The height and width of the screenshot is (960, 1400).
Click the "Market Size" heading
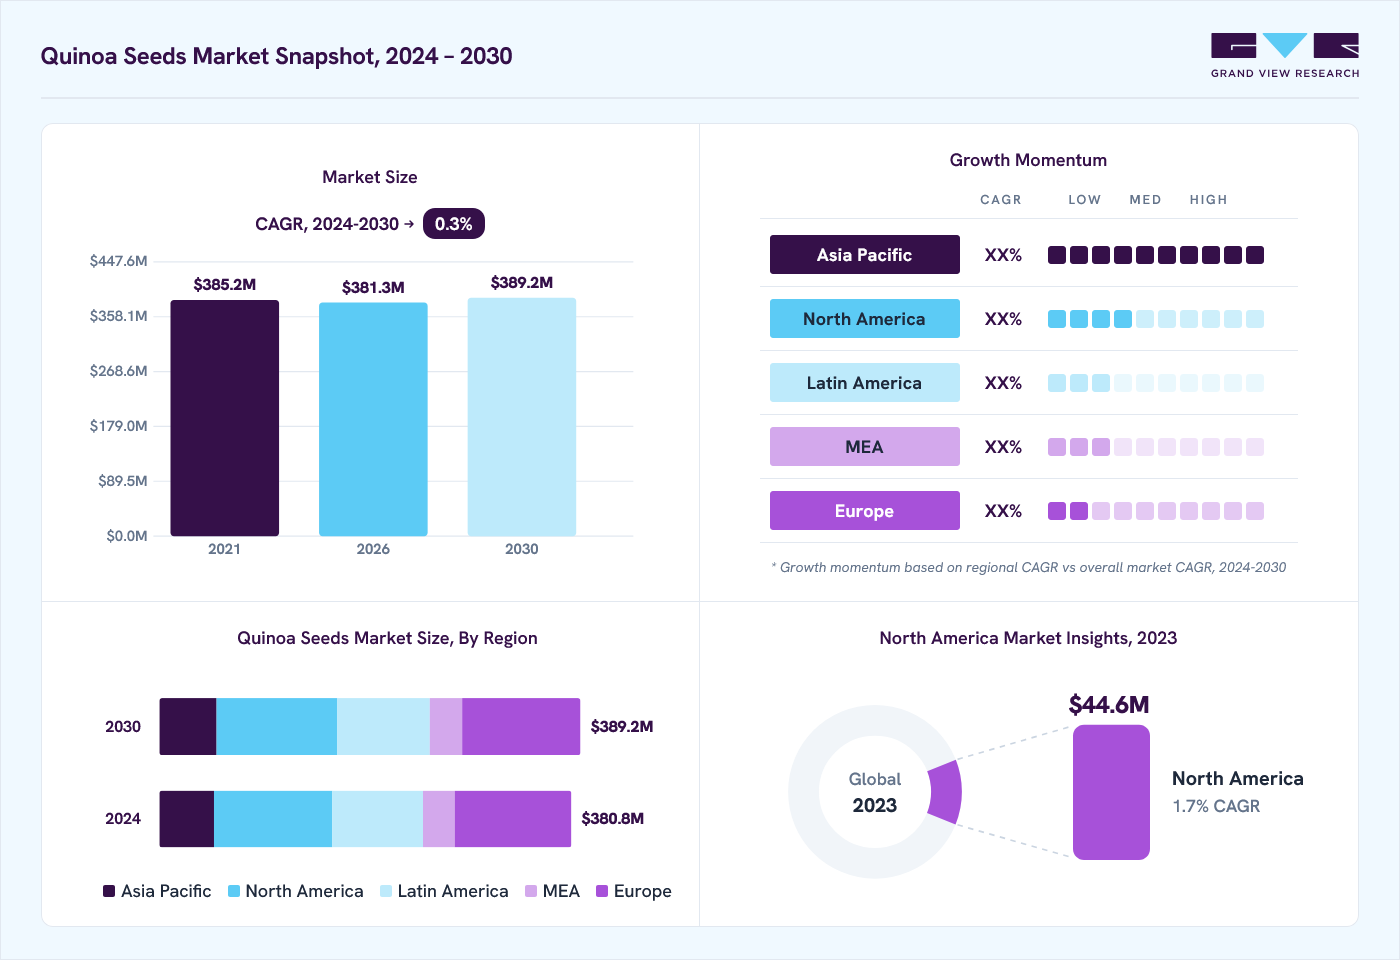(x=370, y=177)
